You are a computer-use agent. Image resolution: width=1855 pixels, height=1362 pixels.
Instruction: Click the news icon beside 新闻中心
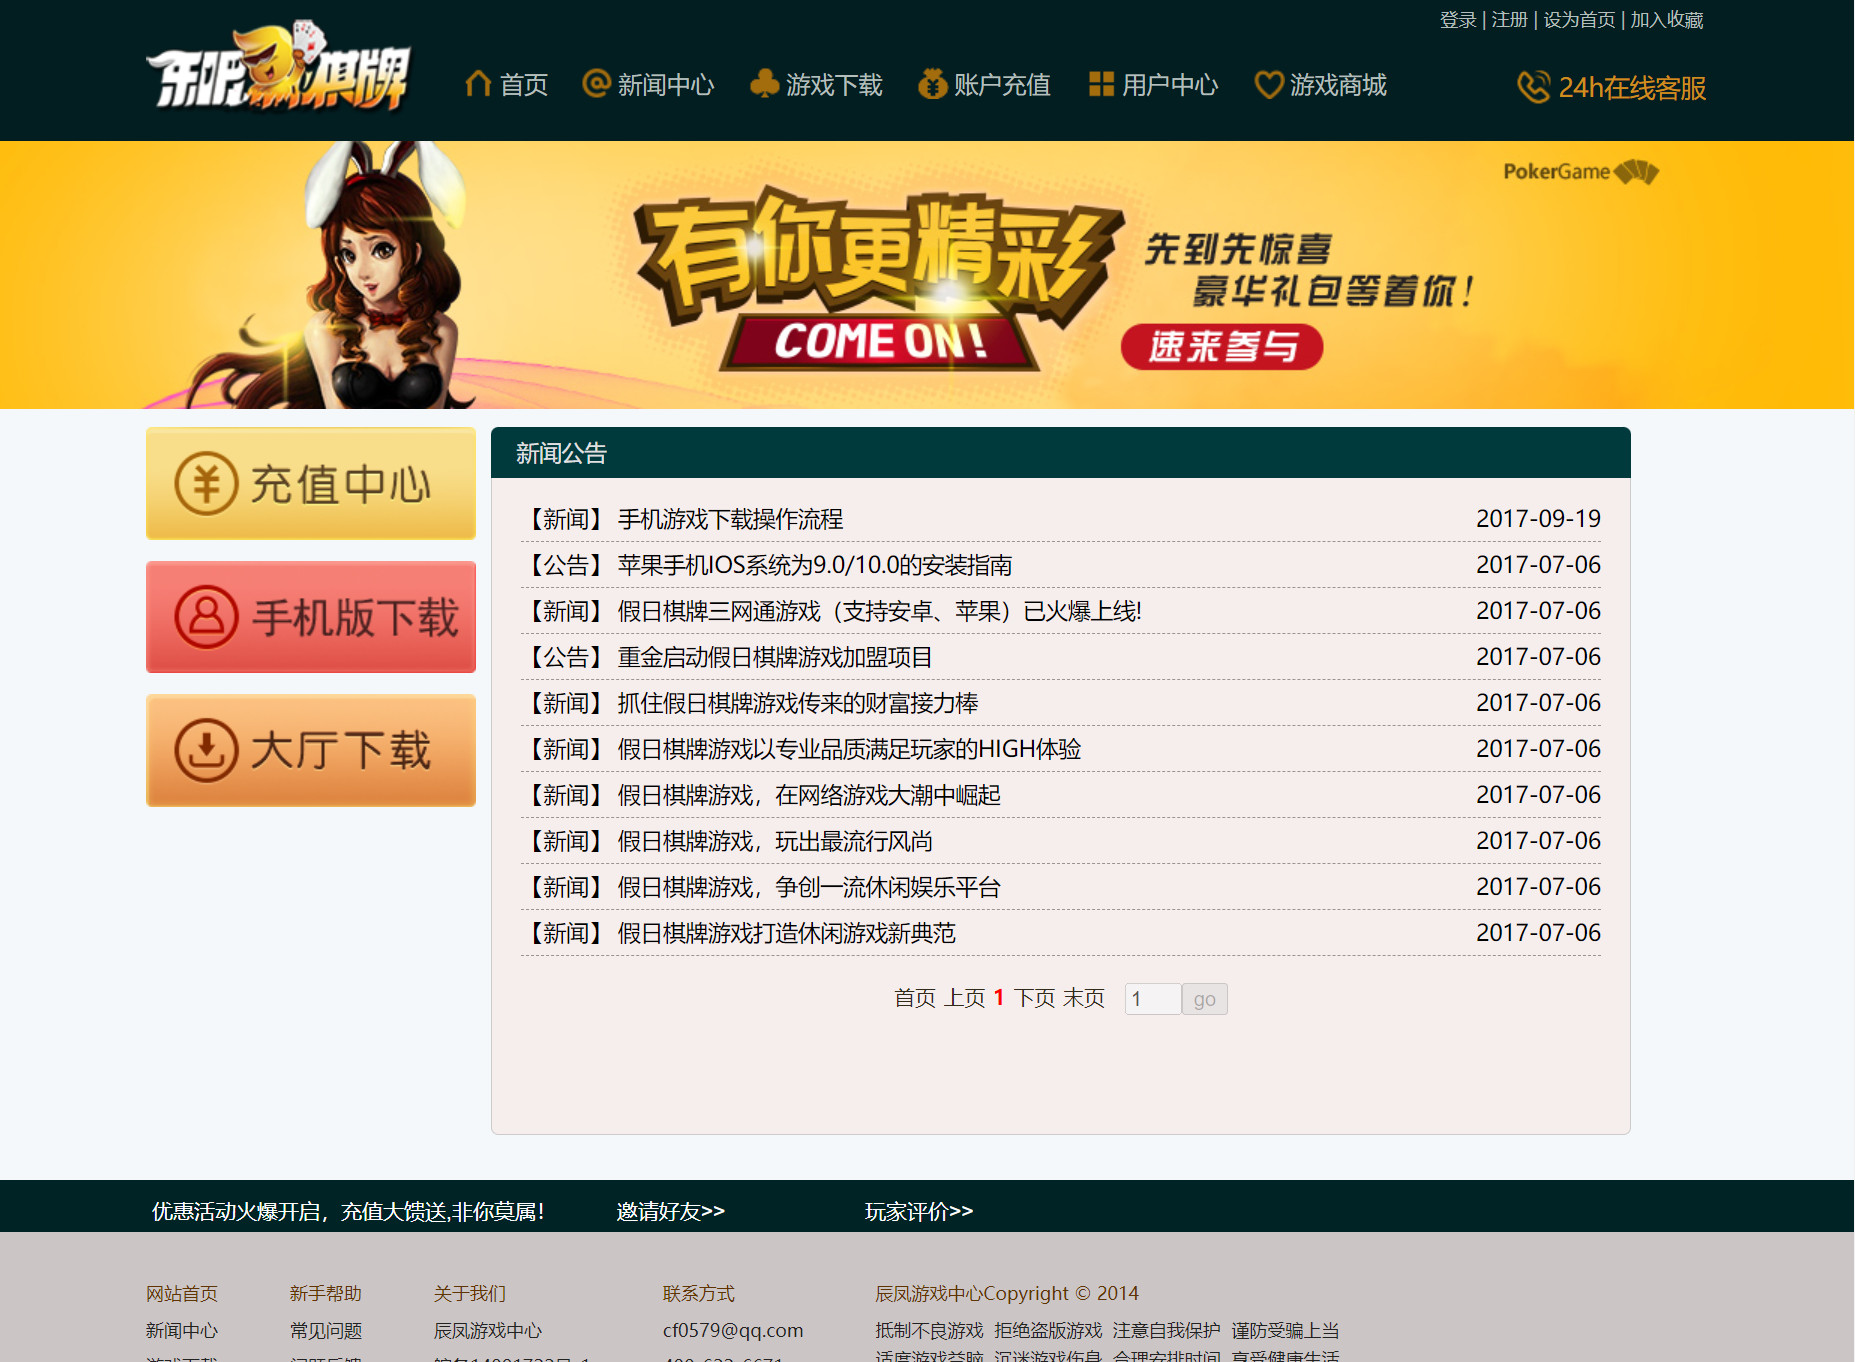click(596, 84)
